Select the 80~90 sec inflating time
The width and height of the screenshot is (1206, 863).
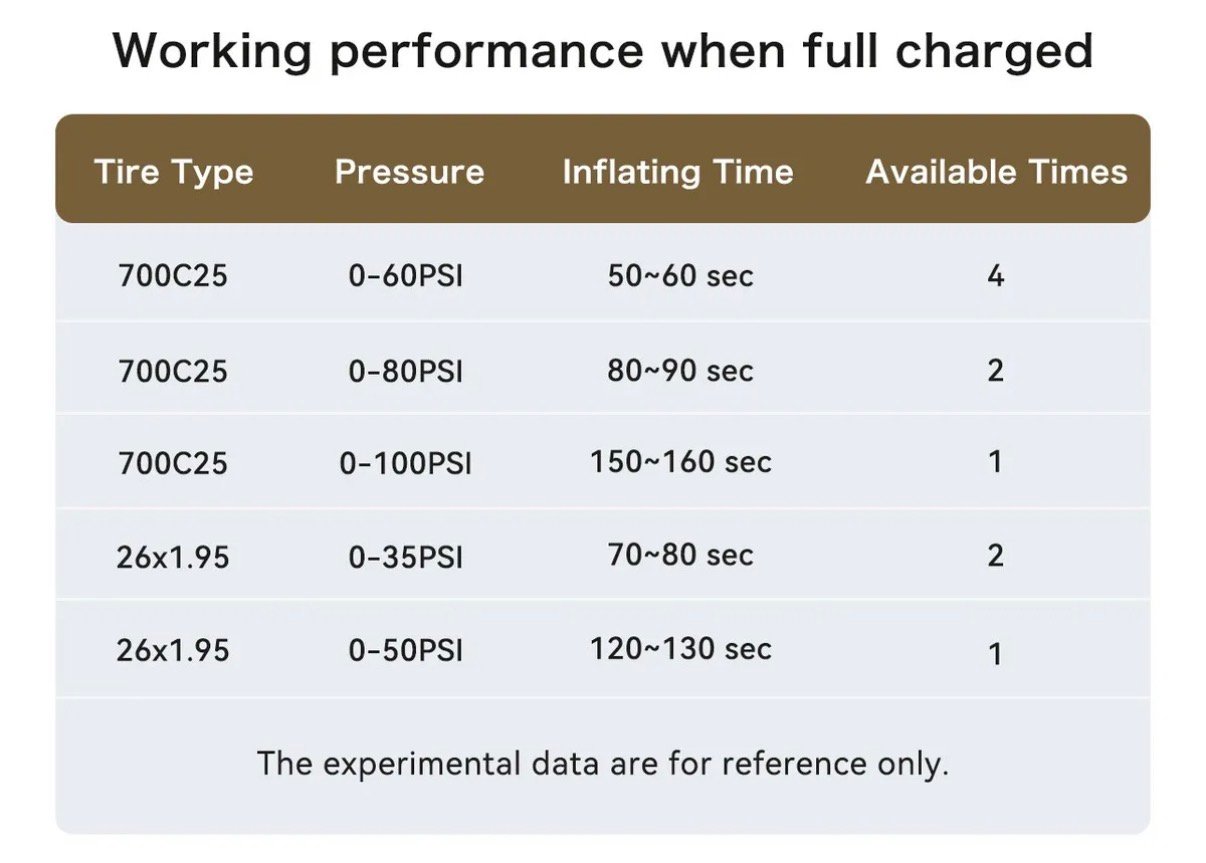(680, 371)
